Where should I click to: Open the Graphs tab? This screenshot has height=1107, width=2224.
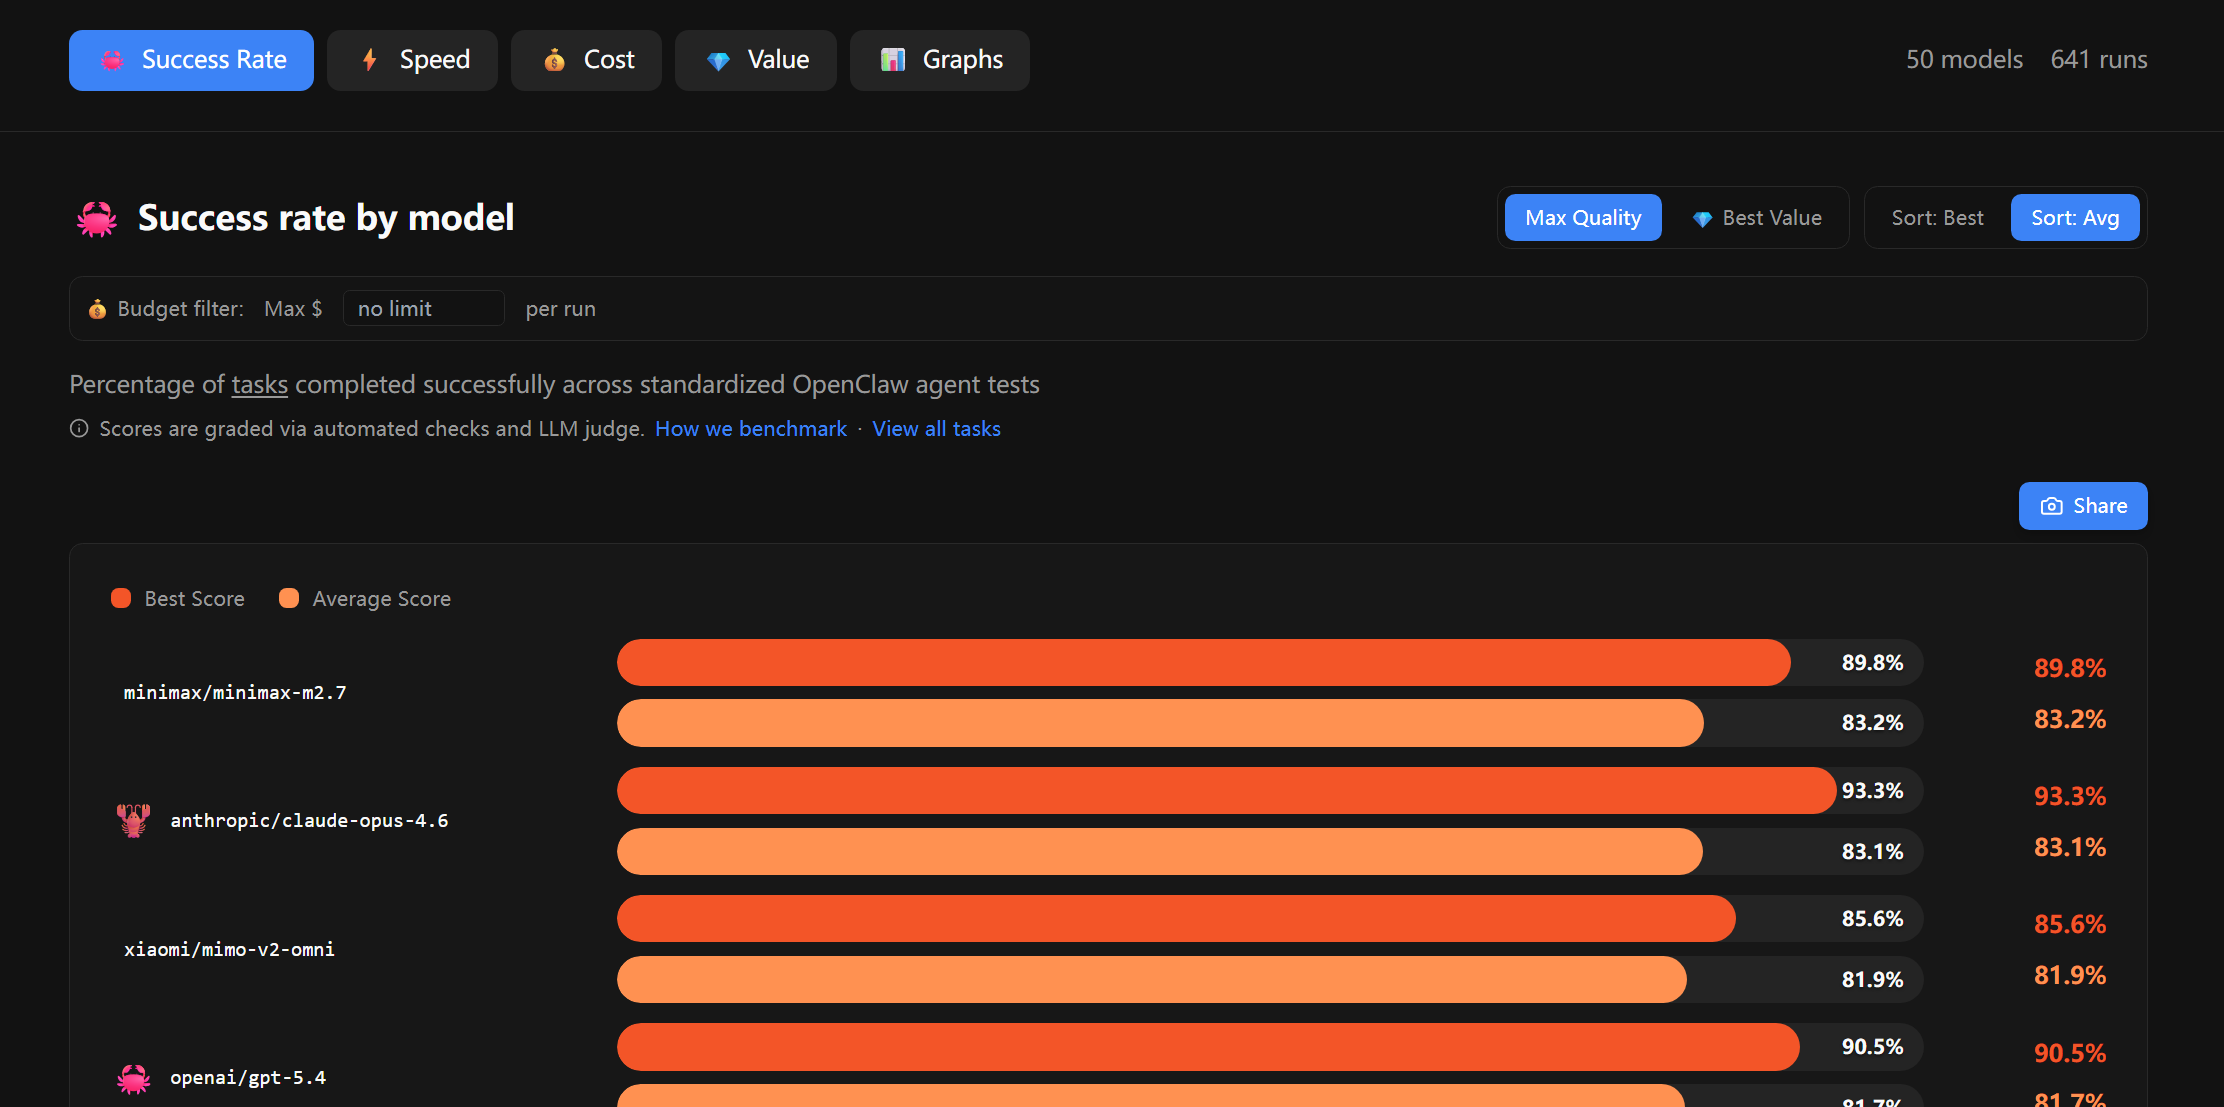[940, 60]
